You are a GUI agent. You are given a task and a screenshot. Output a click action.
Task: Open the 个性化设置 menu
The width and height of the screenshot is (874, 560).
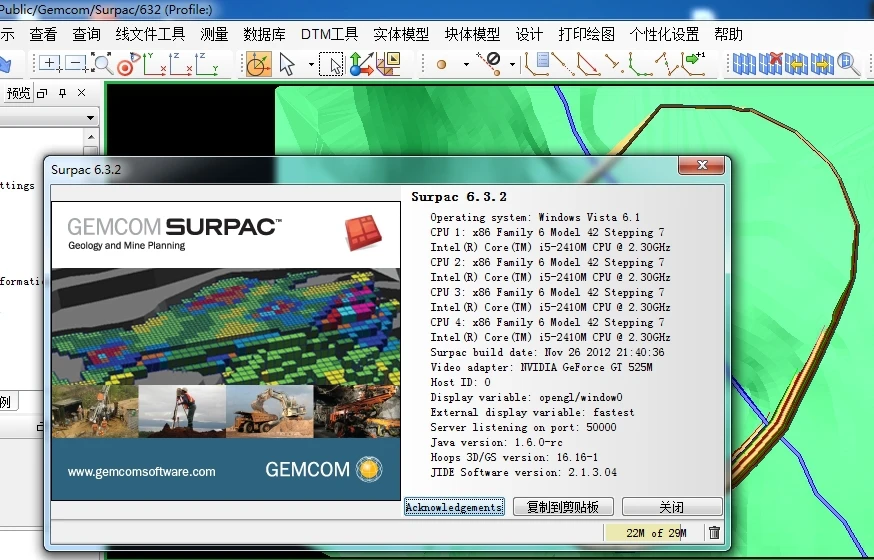pos(664,35)
